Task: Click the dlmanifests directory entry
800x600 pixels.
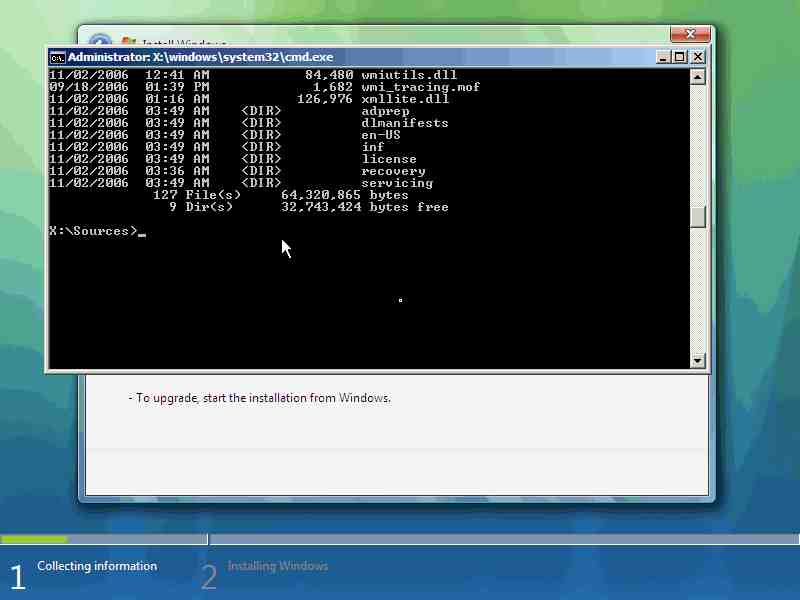Action: click(405, 123)
